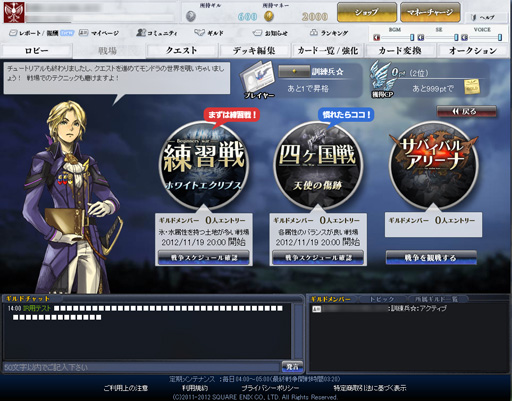Click the ショップ gold button
Screen dimensions: 512x401
click(x=367, y=12)
